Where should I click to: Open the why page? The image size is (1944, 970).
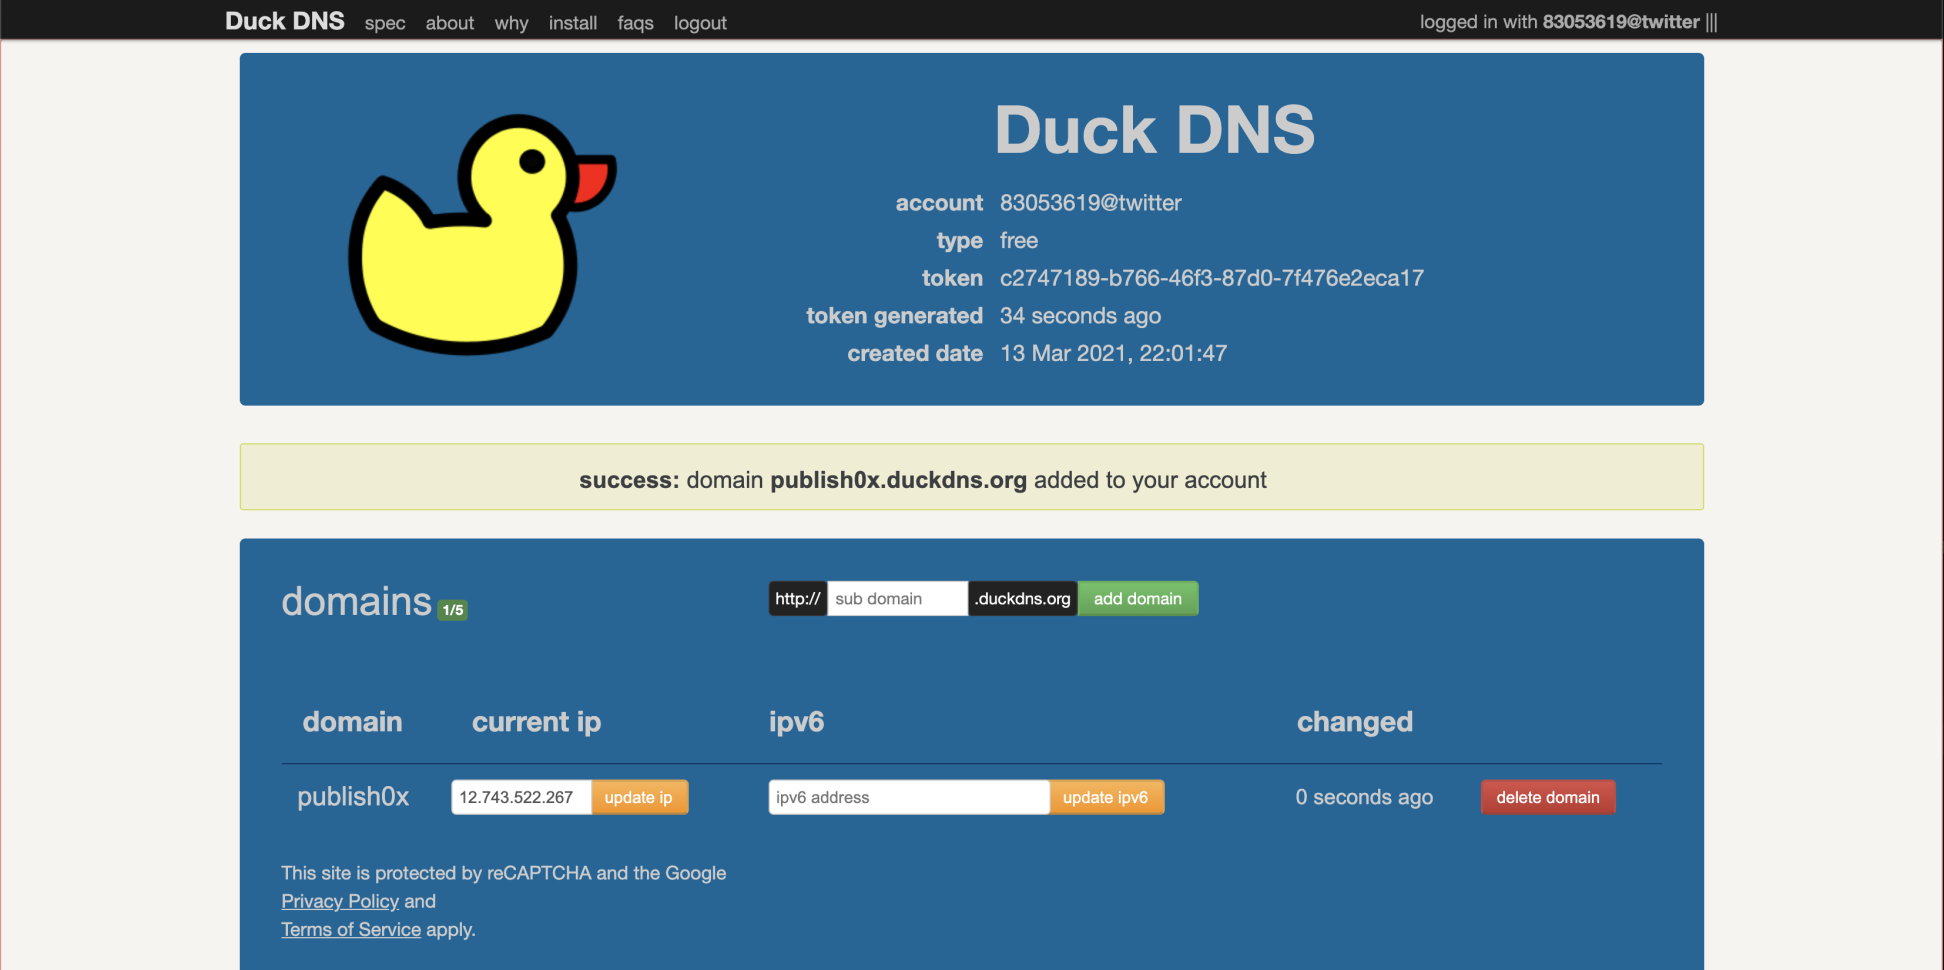point(511,23)
